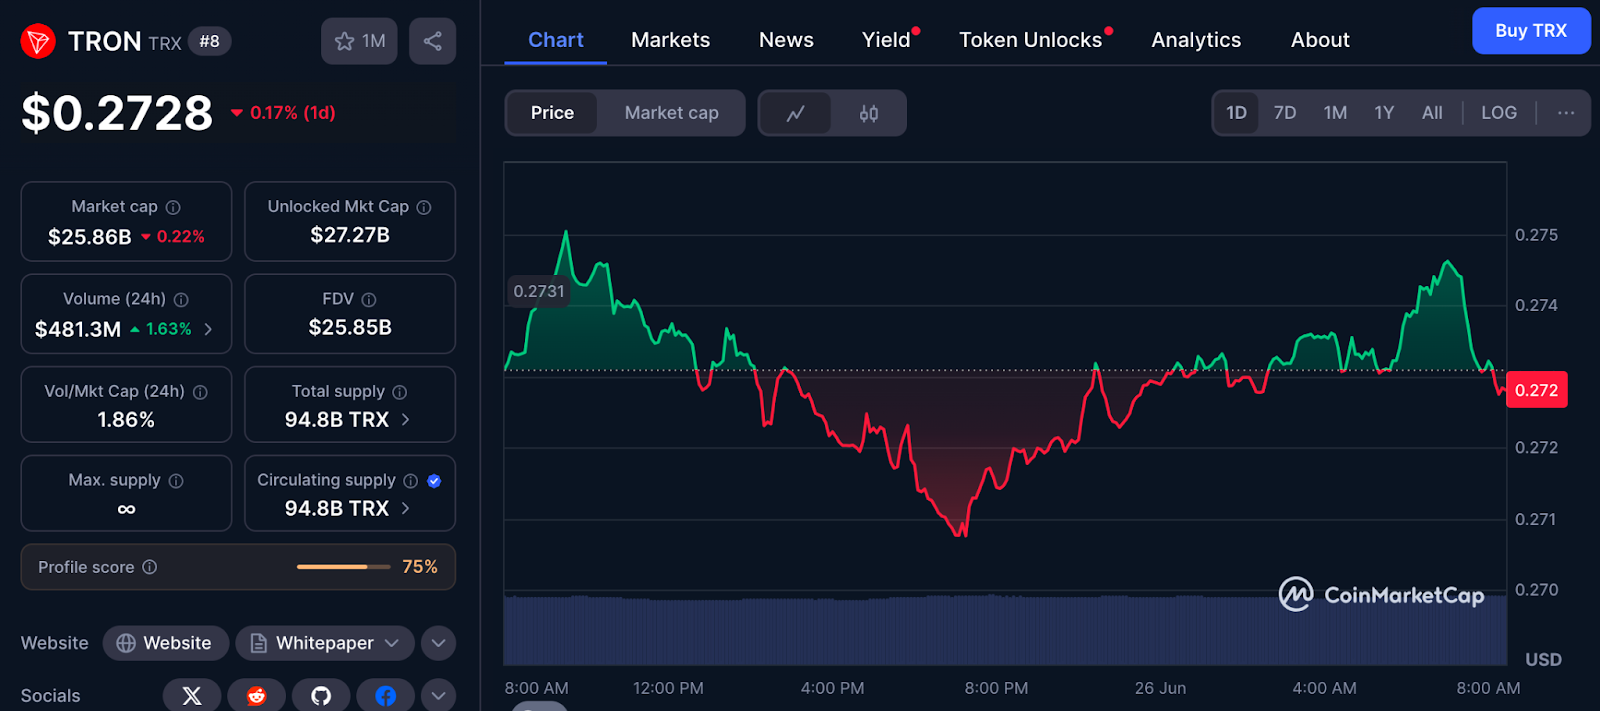Open the News tab

(x=786, y=40)
